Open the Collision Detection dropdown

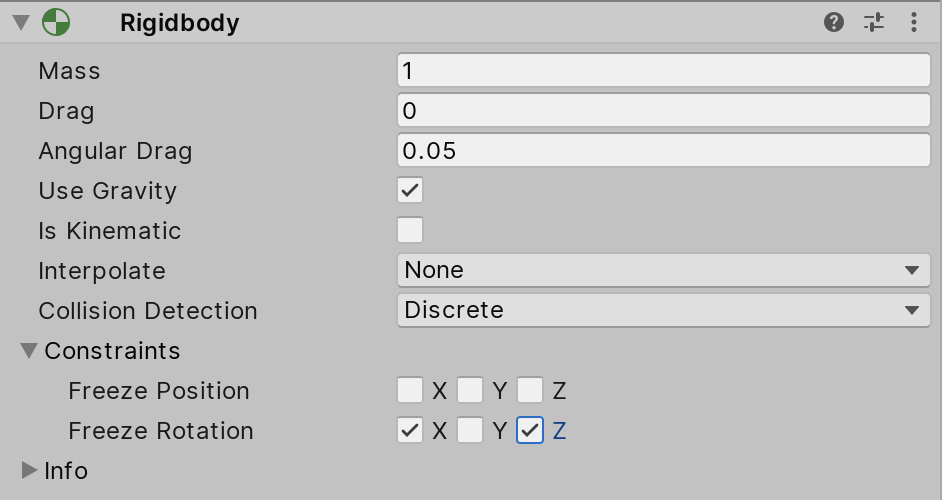click(663, 310)
